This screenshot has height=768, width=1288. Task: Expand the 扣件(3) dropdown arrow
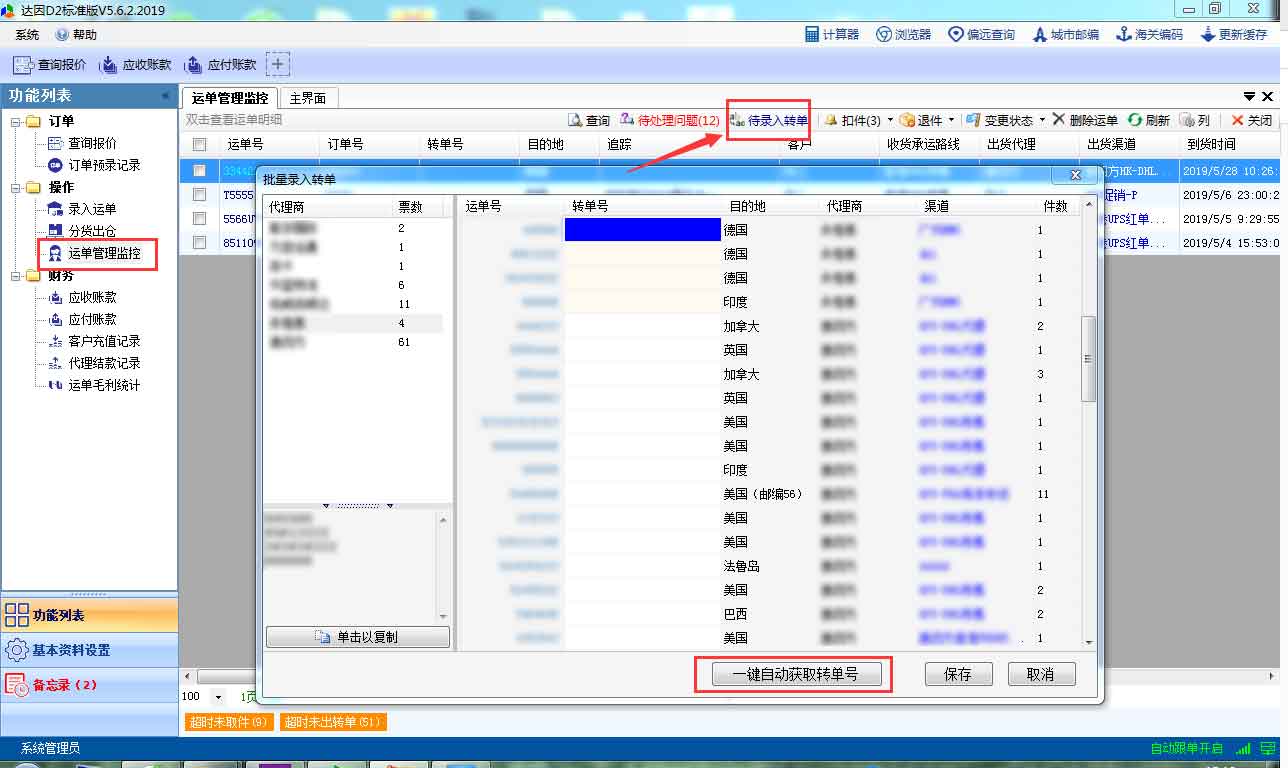(890, 120)
